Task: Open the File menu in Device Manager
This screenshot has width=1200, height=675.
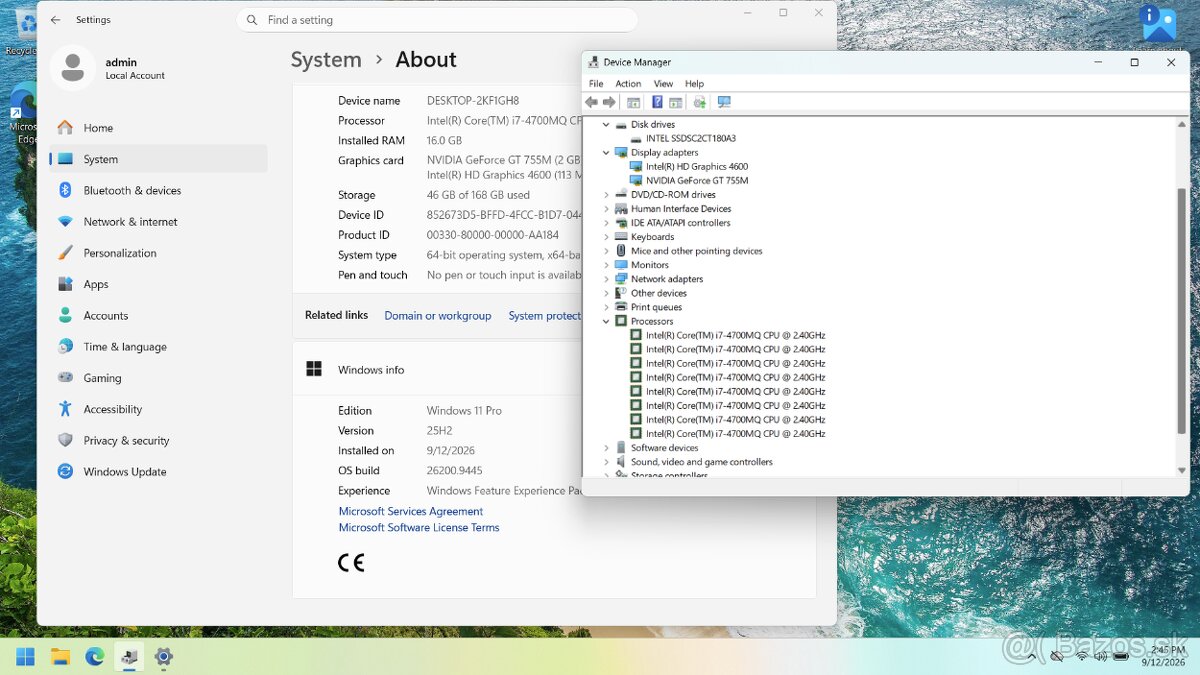Action: 596,84
